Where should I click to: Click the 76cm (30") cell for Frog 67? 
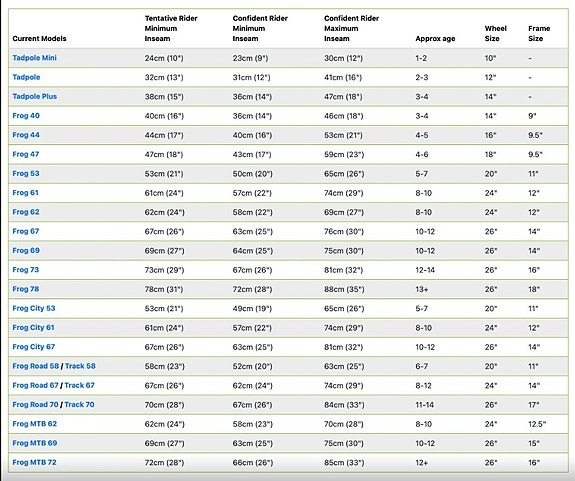coord(344,231)
